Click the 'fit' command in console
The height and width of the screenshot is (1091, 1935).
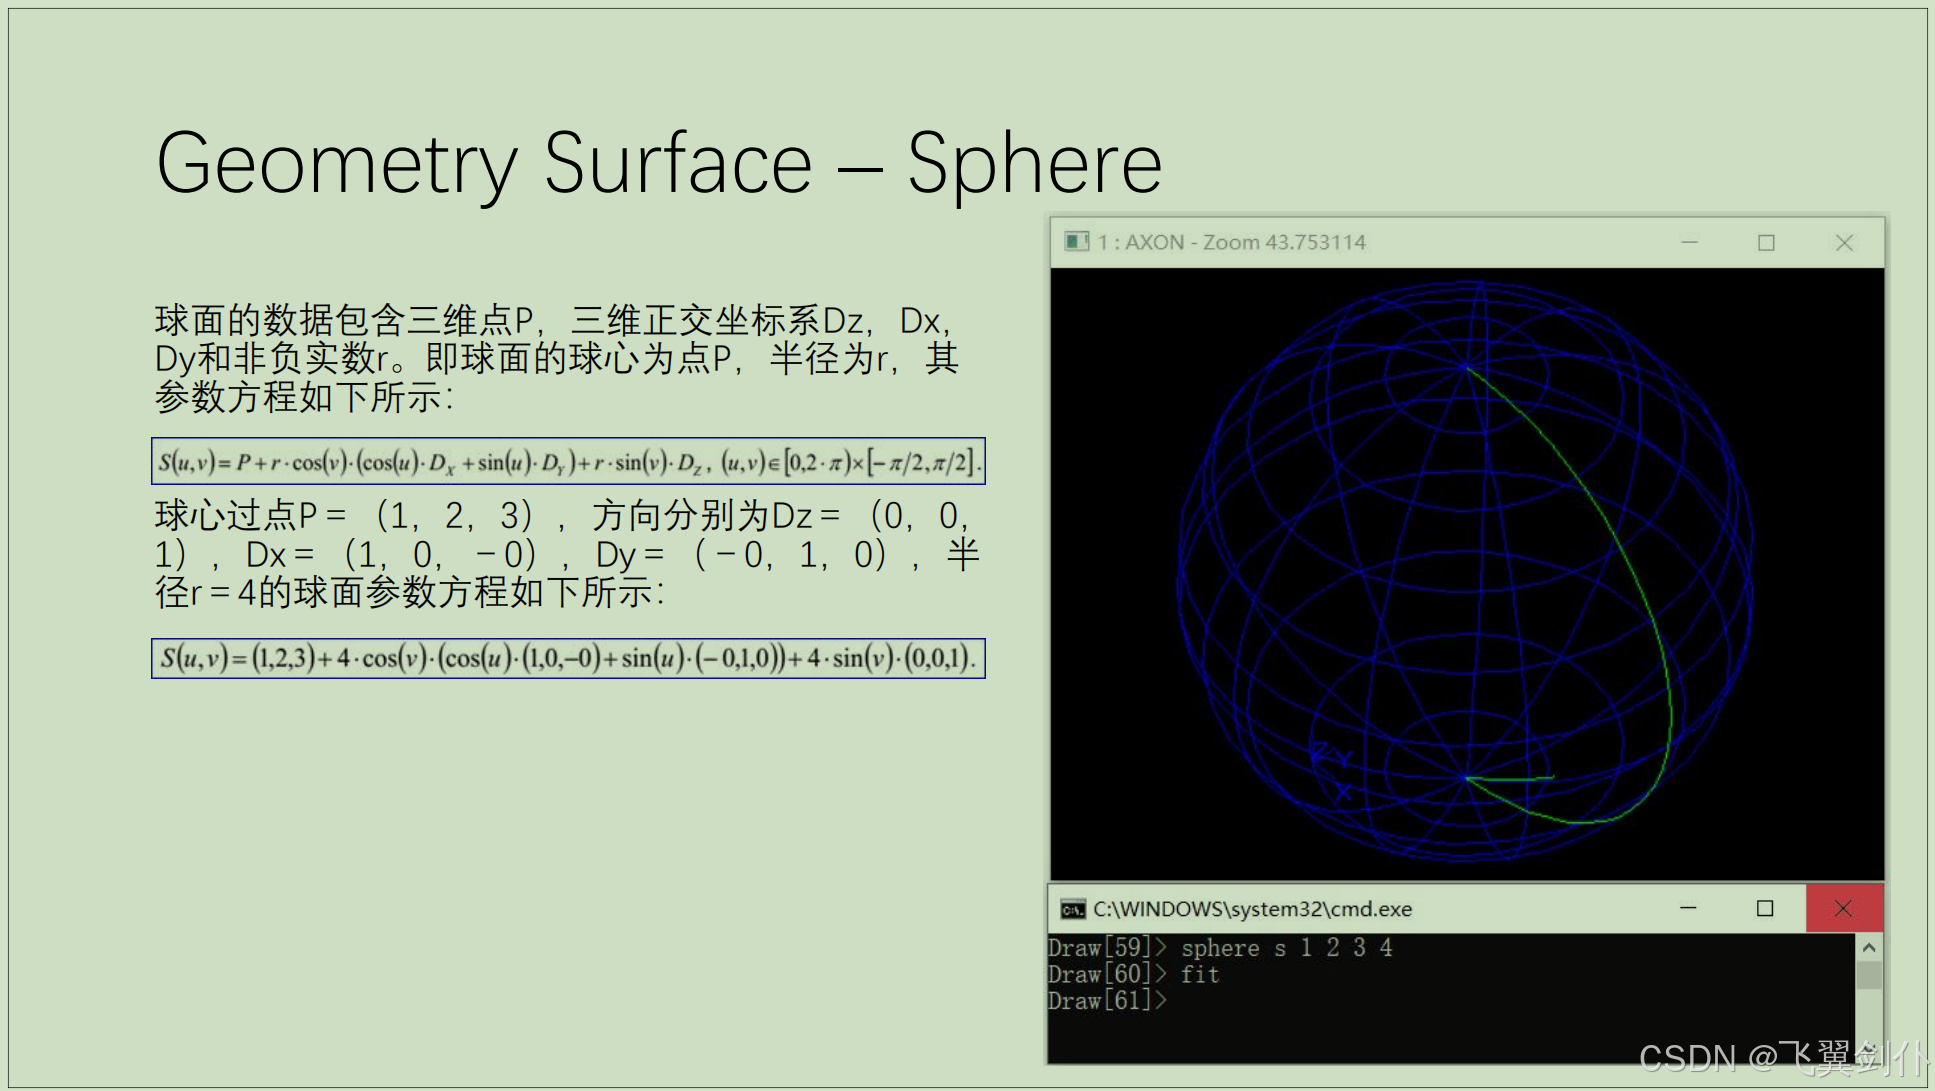click(1199, 975)
